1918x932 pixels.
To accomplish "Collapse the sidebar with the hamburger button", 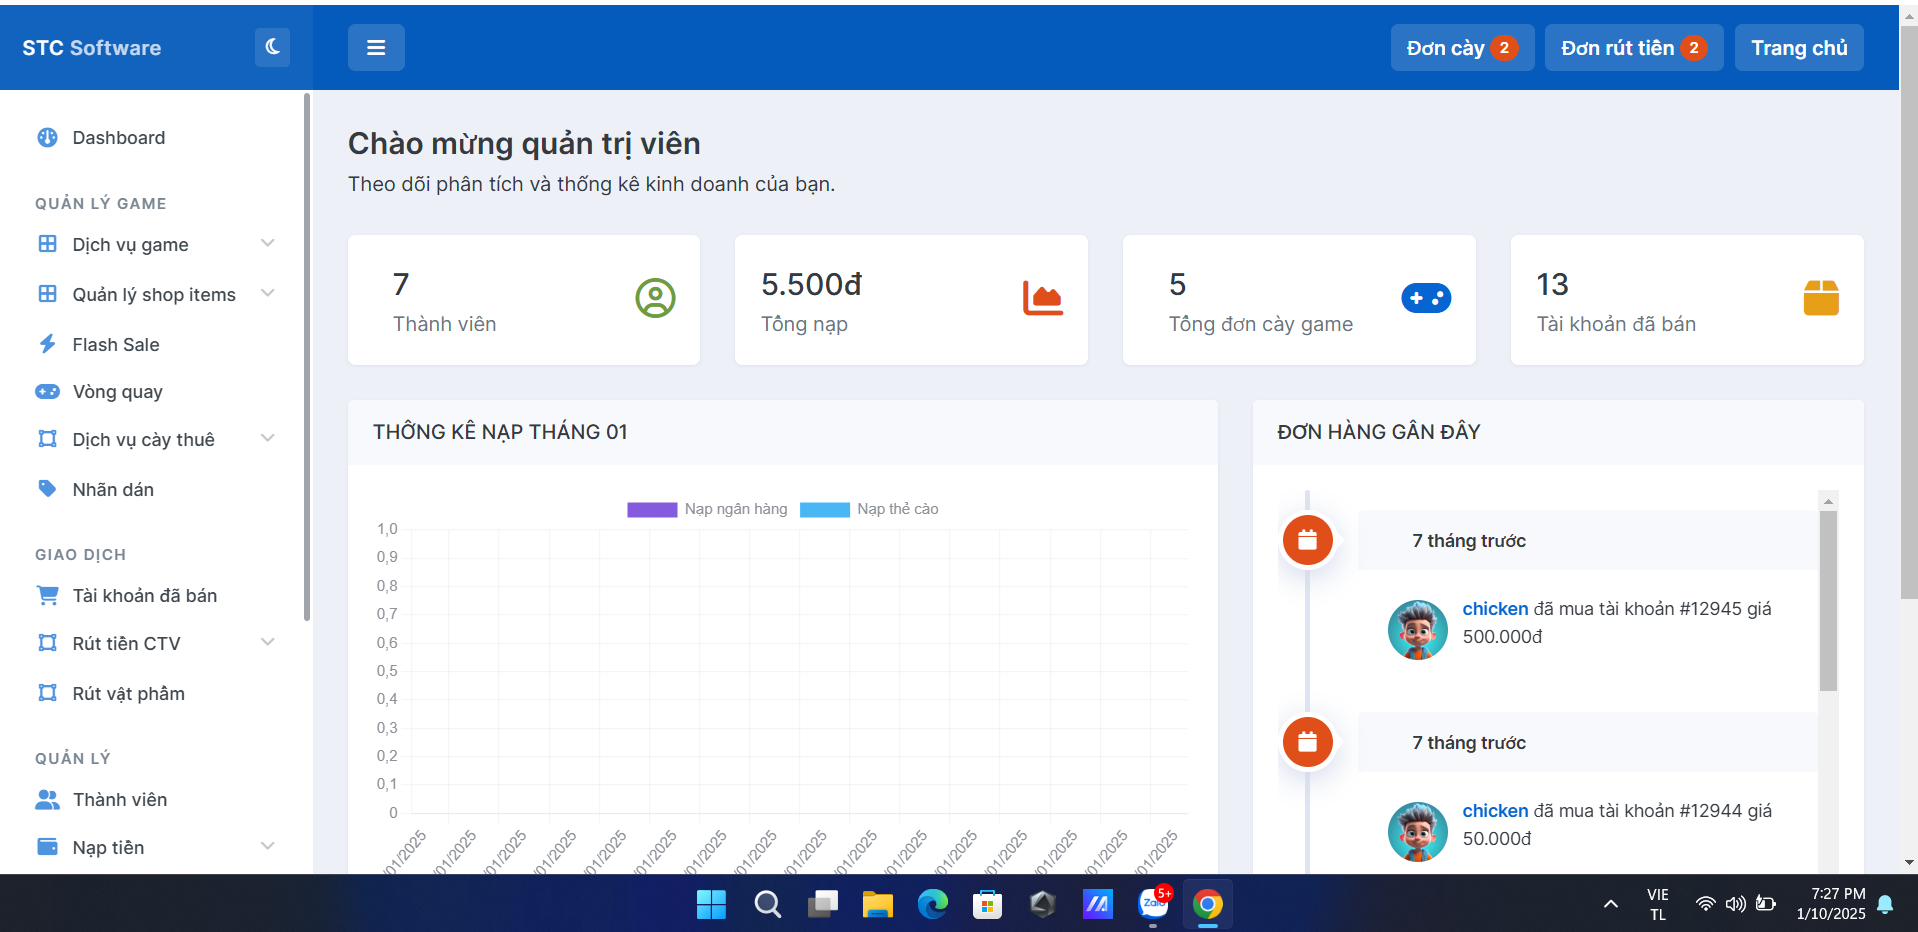I will pos(376,48).
